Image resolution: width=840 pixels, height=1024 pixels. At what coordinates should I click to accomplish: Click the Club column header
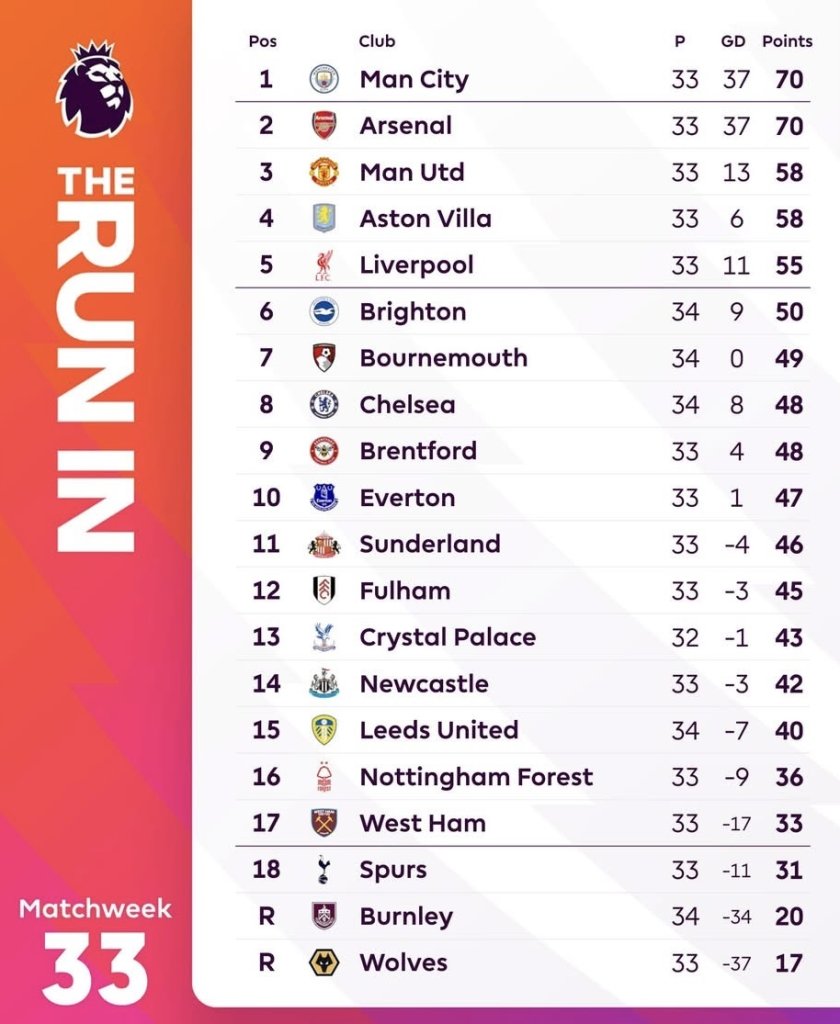point(377,41)
